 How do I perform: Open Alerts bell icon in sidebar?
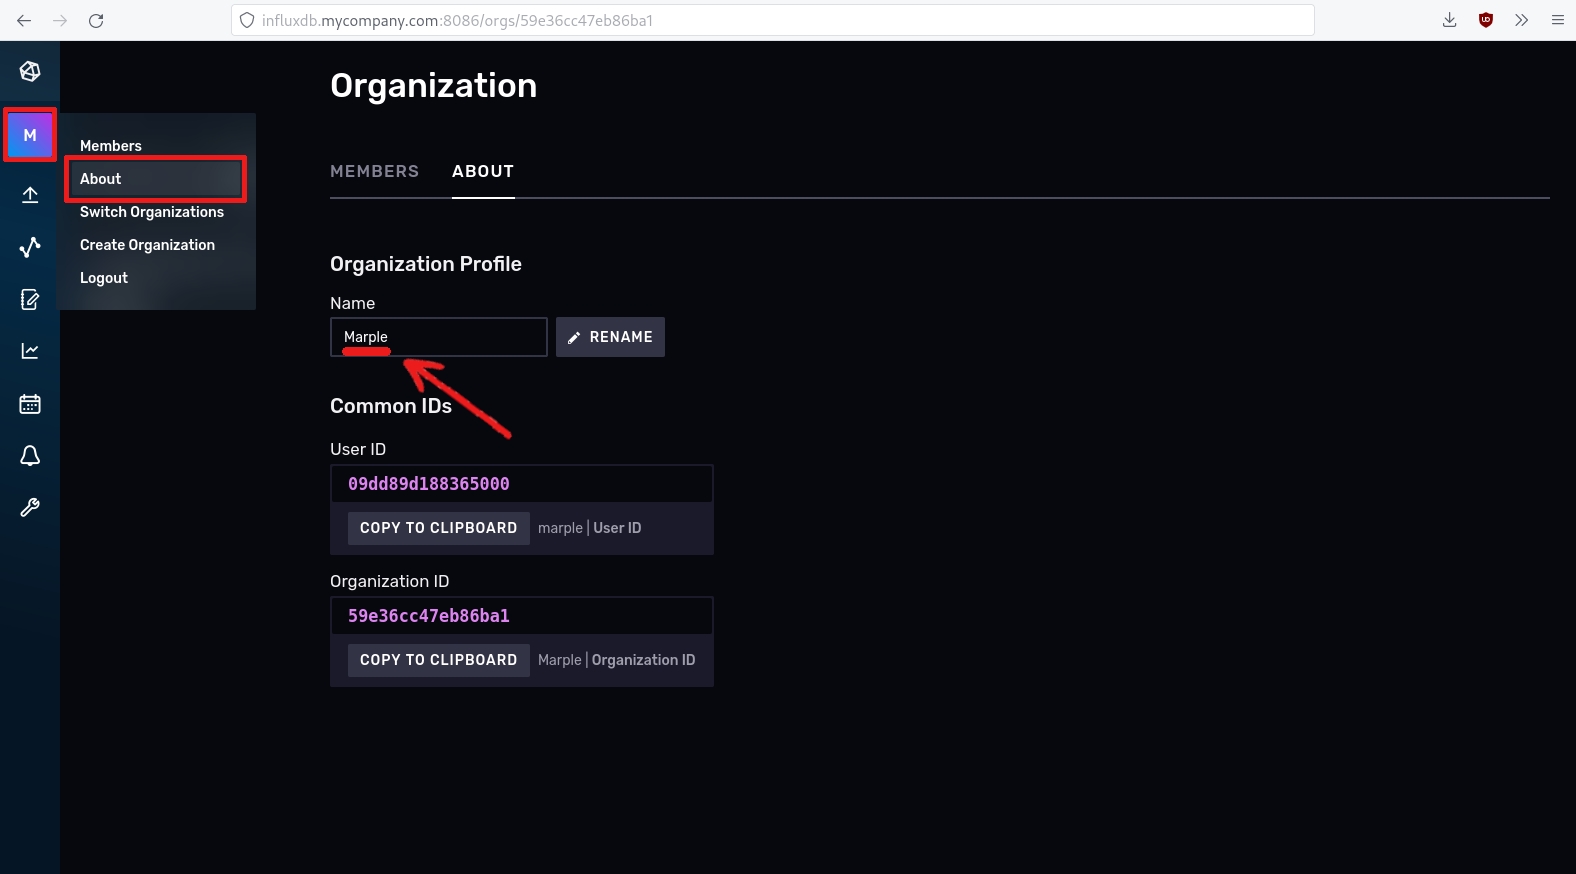pos(30,456)
